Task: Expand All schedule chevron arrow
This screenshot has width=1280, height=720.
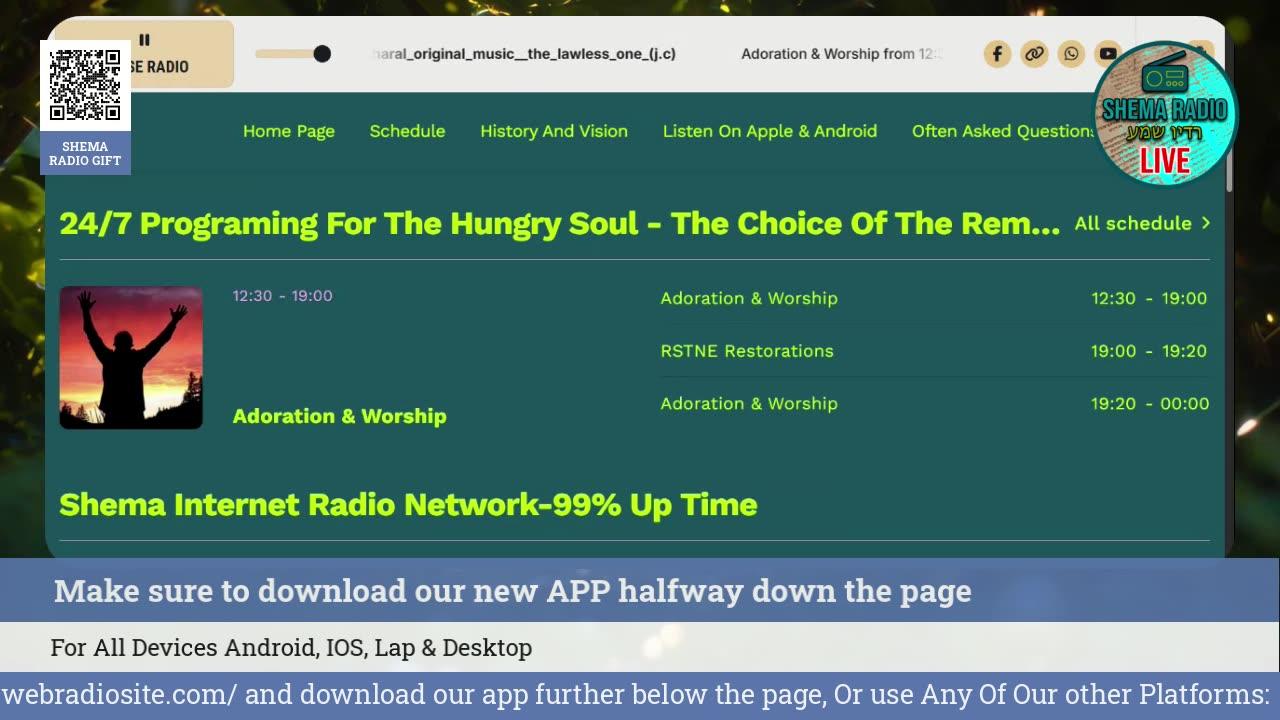Action: [x=1205, y=223]
